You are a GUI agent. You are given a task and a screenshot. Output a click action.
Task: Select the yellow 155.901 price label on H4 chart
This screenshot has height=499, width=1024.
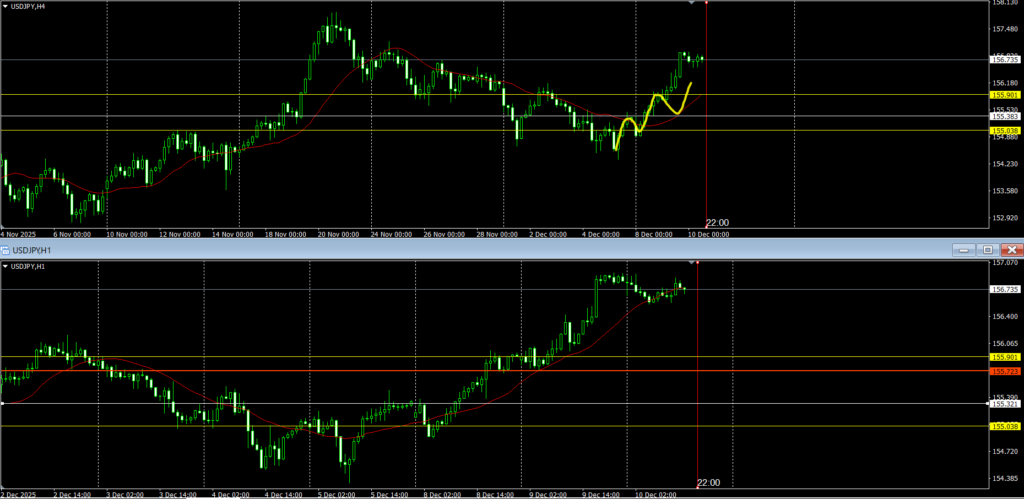pos(1004,95)
